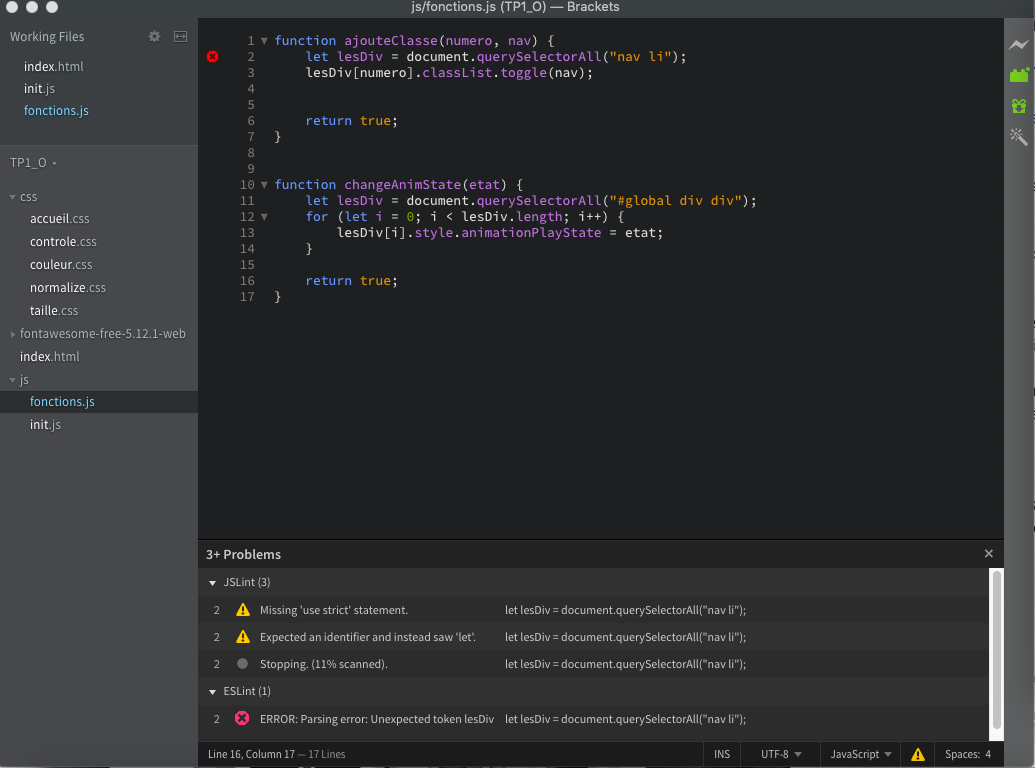Click Line 16, Column 17 cursor info
Screen dimensions: 1035x768
tap(251, 754)
